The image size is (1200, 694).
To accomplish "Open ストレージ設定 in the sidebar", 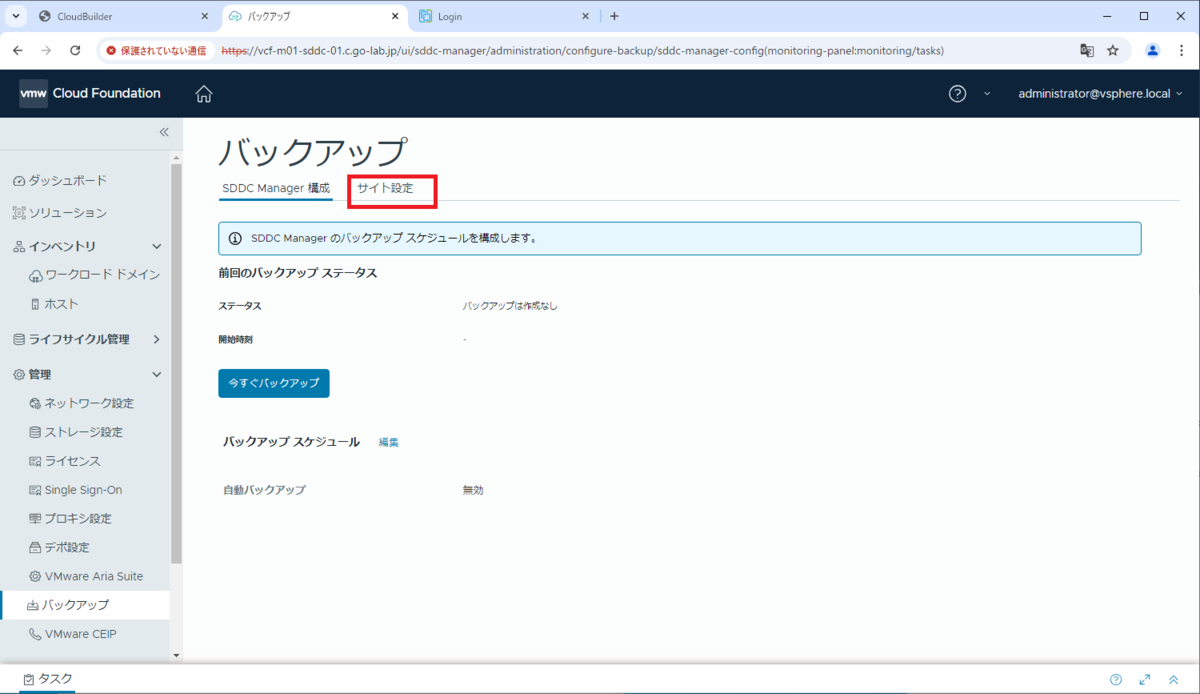I will click(77, 432).
